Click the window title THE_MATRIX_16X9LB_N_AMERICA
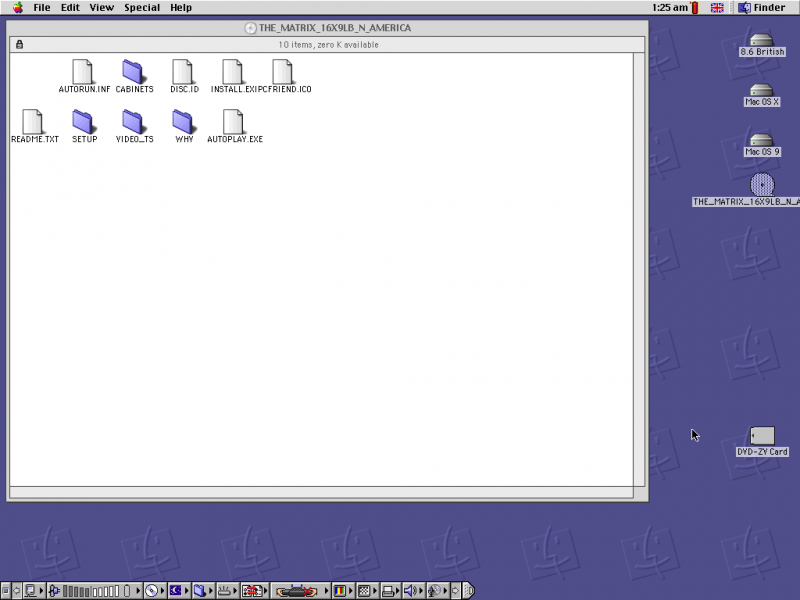Viewport: 800px width, 600px height. tap(335, 28)
